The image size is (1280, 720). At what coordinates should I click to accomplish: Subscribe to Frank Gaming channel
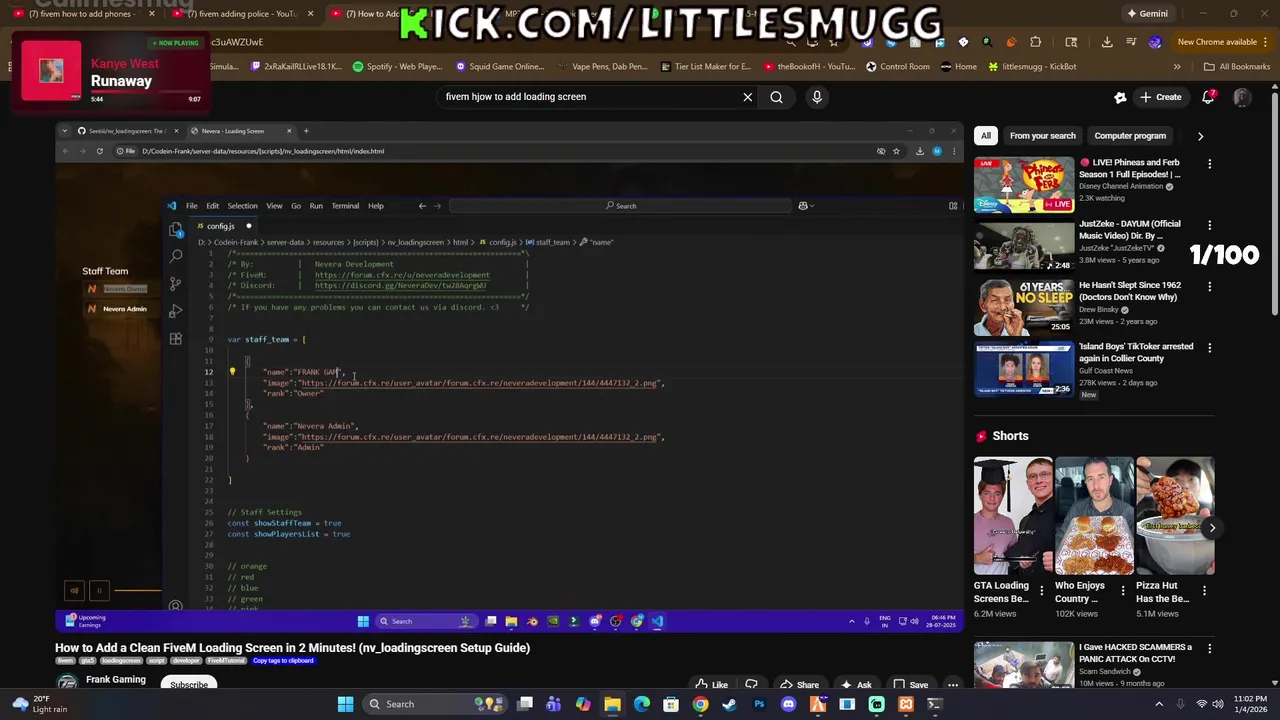(x=189, y=685)
